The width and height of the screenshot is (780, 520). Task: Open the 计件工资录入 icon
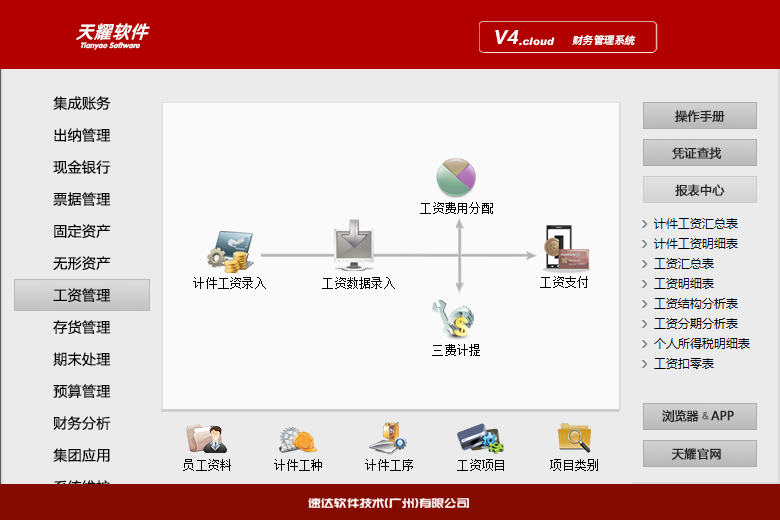[230, 251]
